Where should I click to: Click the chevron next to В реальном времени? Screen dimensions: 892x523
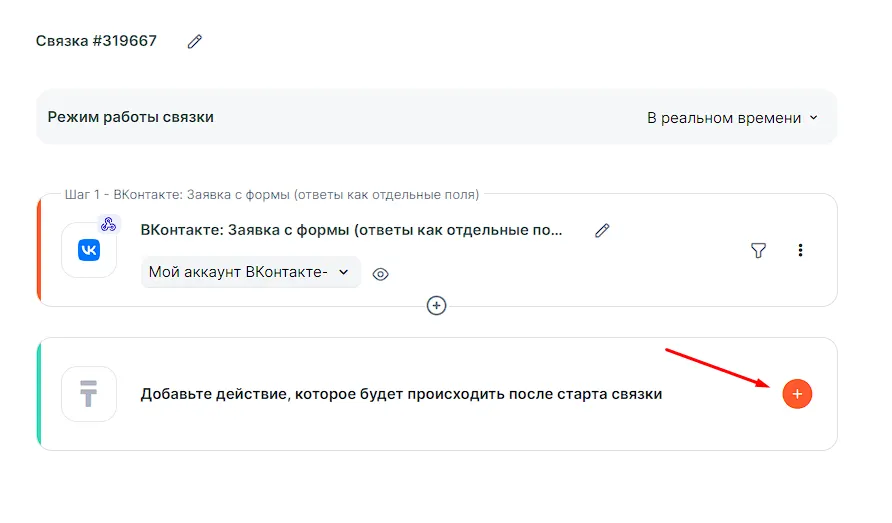click(x=813, y=118)
